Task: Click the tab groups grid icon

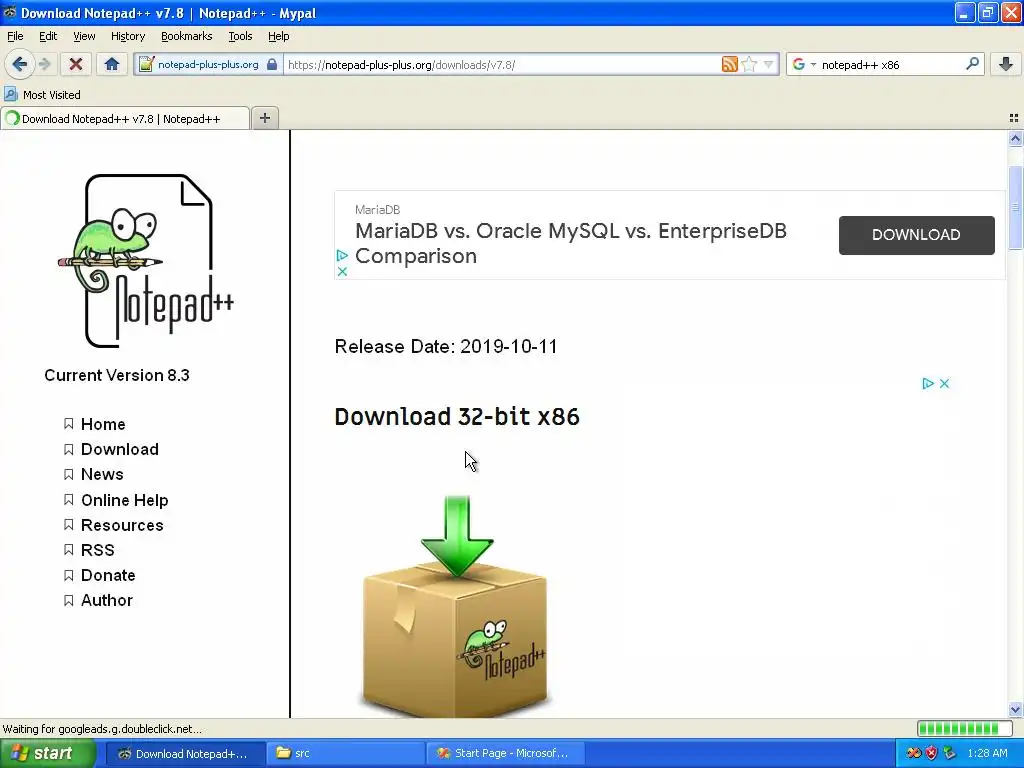Action: point(1014,118)
